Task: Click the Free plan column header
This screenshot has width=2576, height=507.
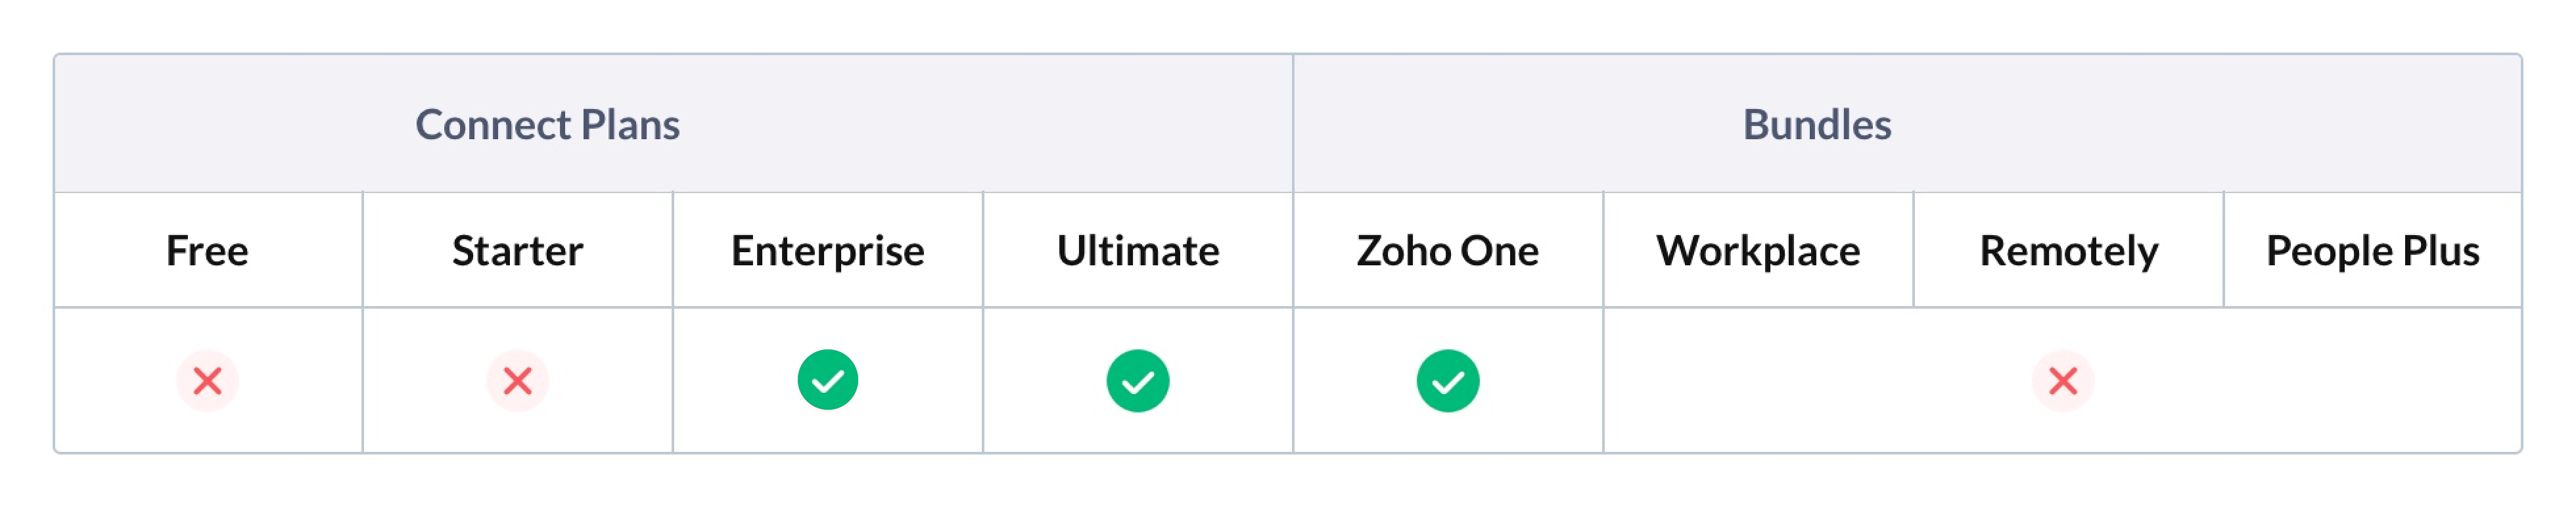Action: [x=207, y=251]
